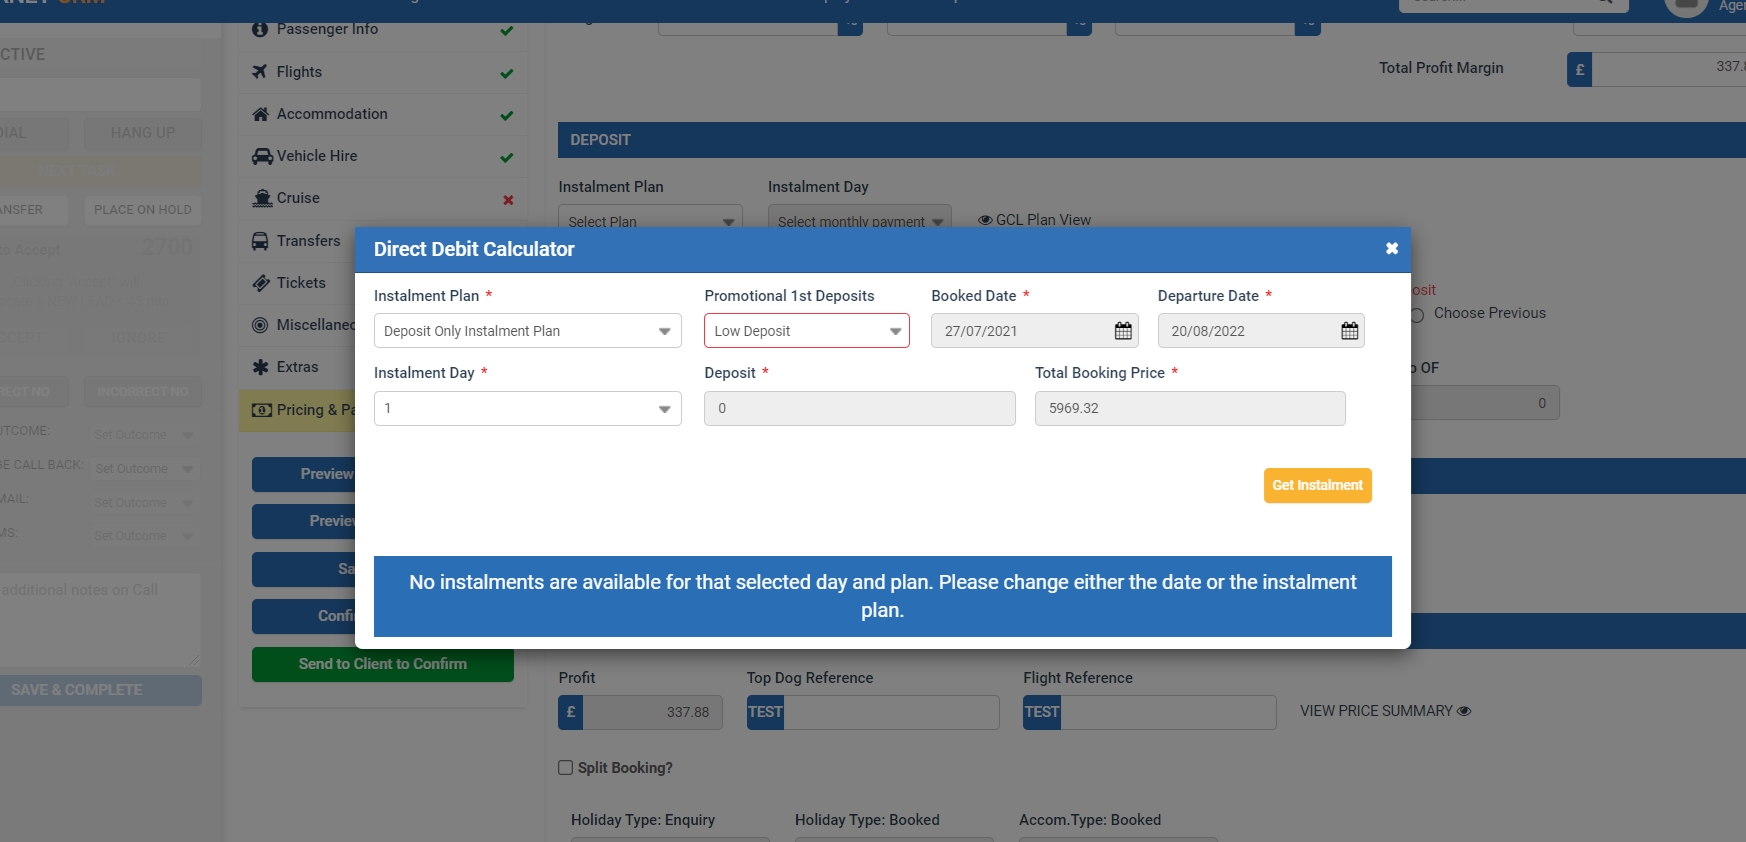Select the highlighted Pricing sidebar item
Screen dimensions: 1746x842
tap(298, 410)
